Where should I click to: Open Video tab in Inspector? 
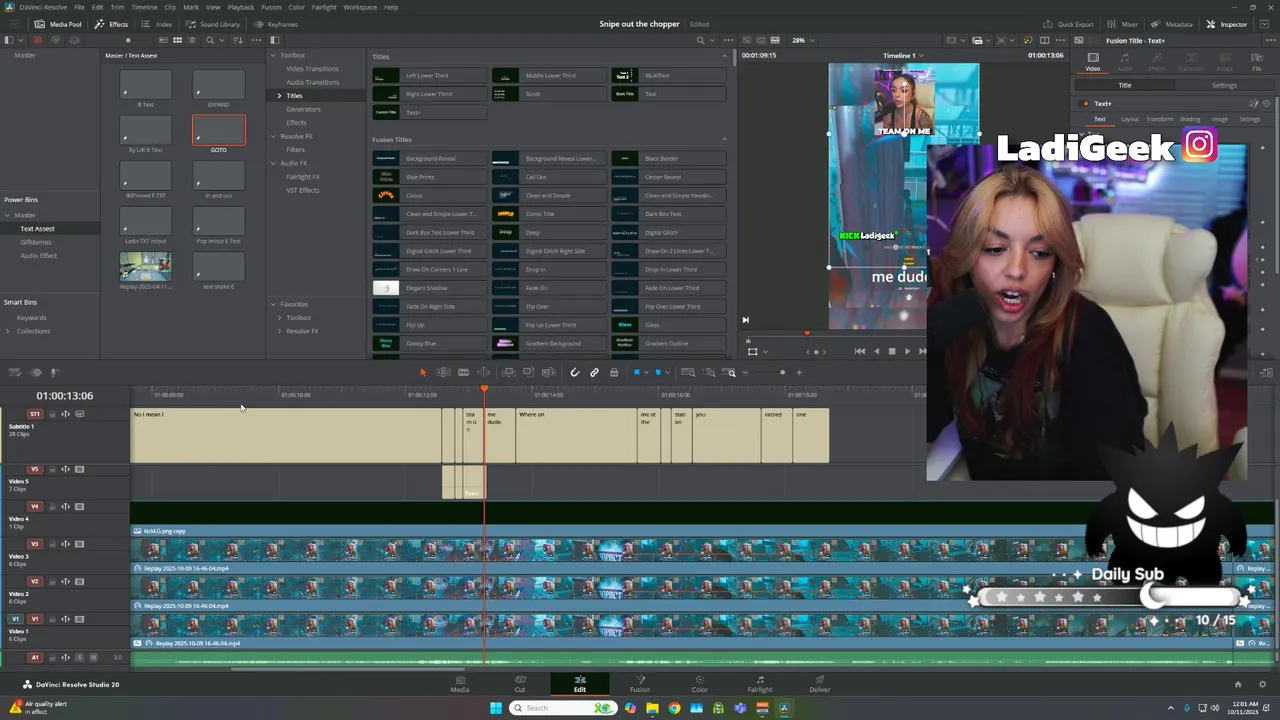pyautogui.click(x=1093, y=60)
